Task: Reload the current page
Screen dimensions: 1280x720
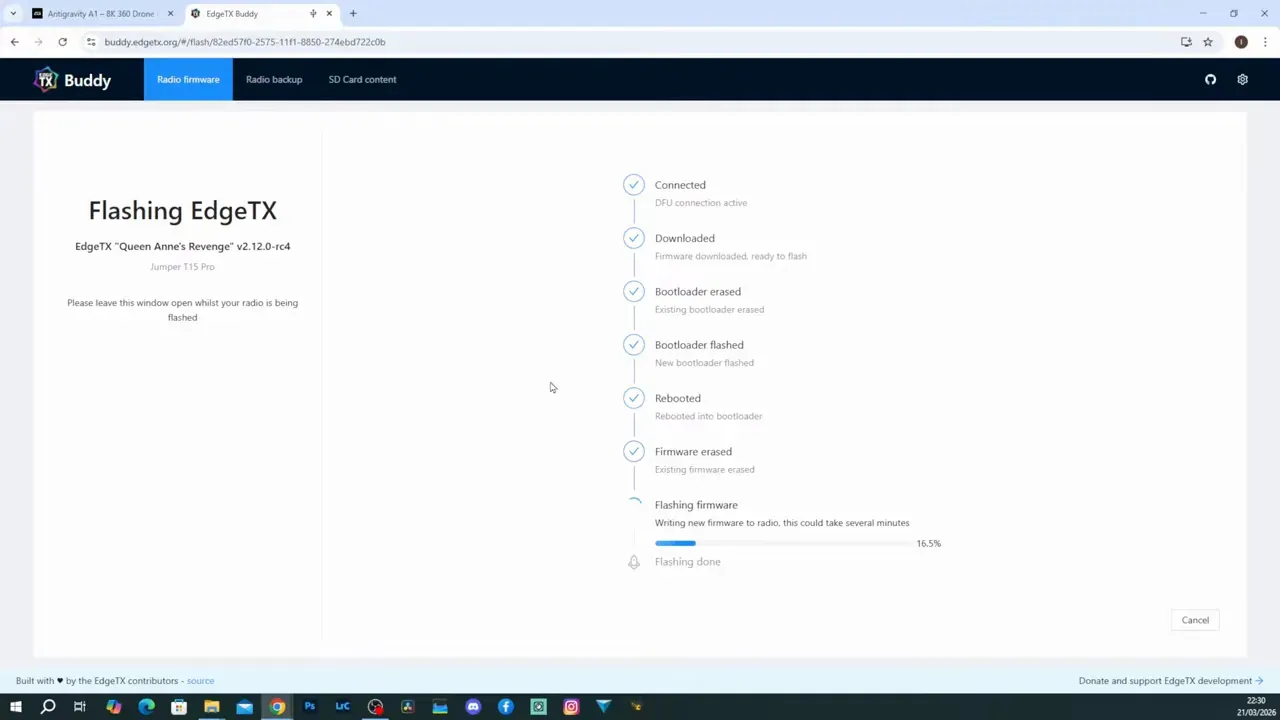Action: 62,42
